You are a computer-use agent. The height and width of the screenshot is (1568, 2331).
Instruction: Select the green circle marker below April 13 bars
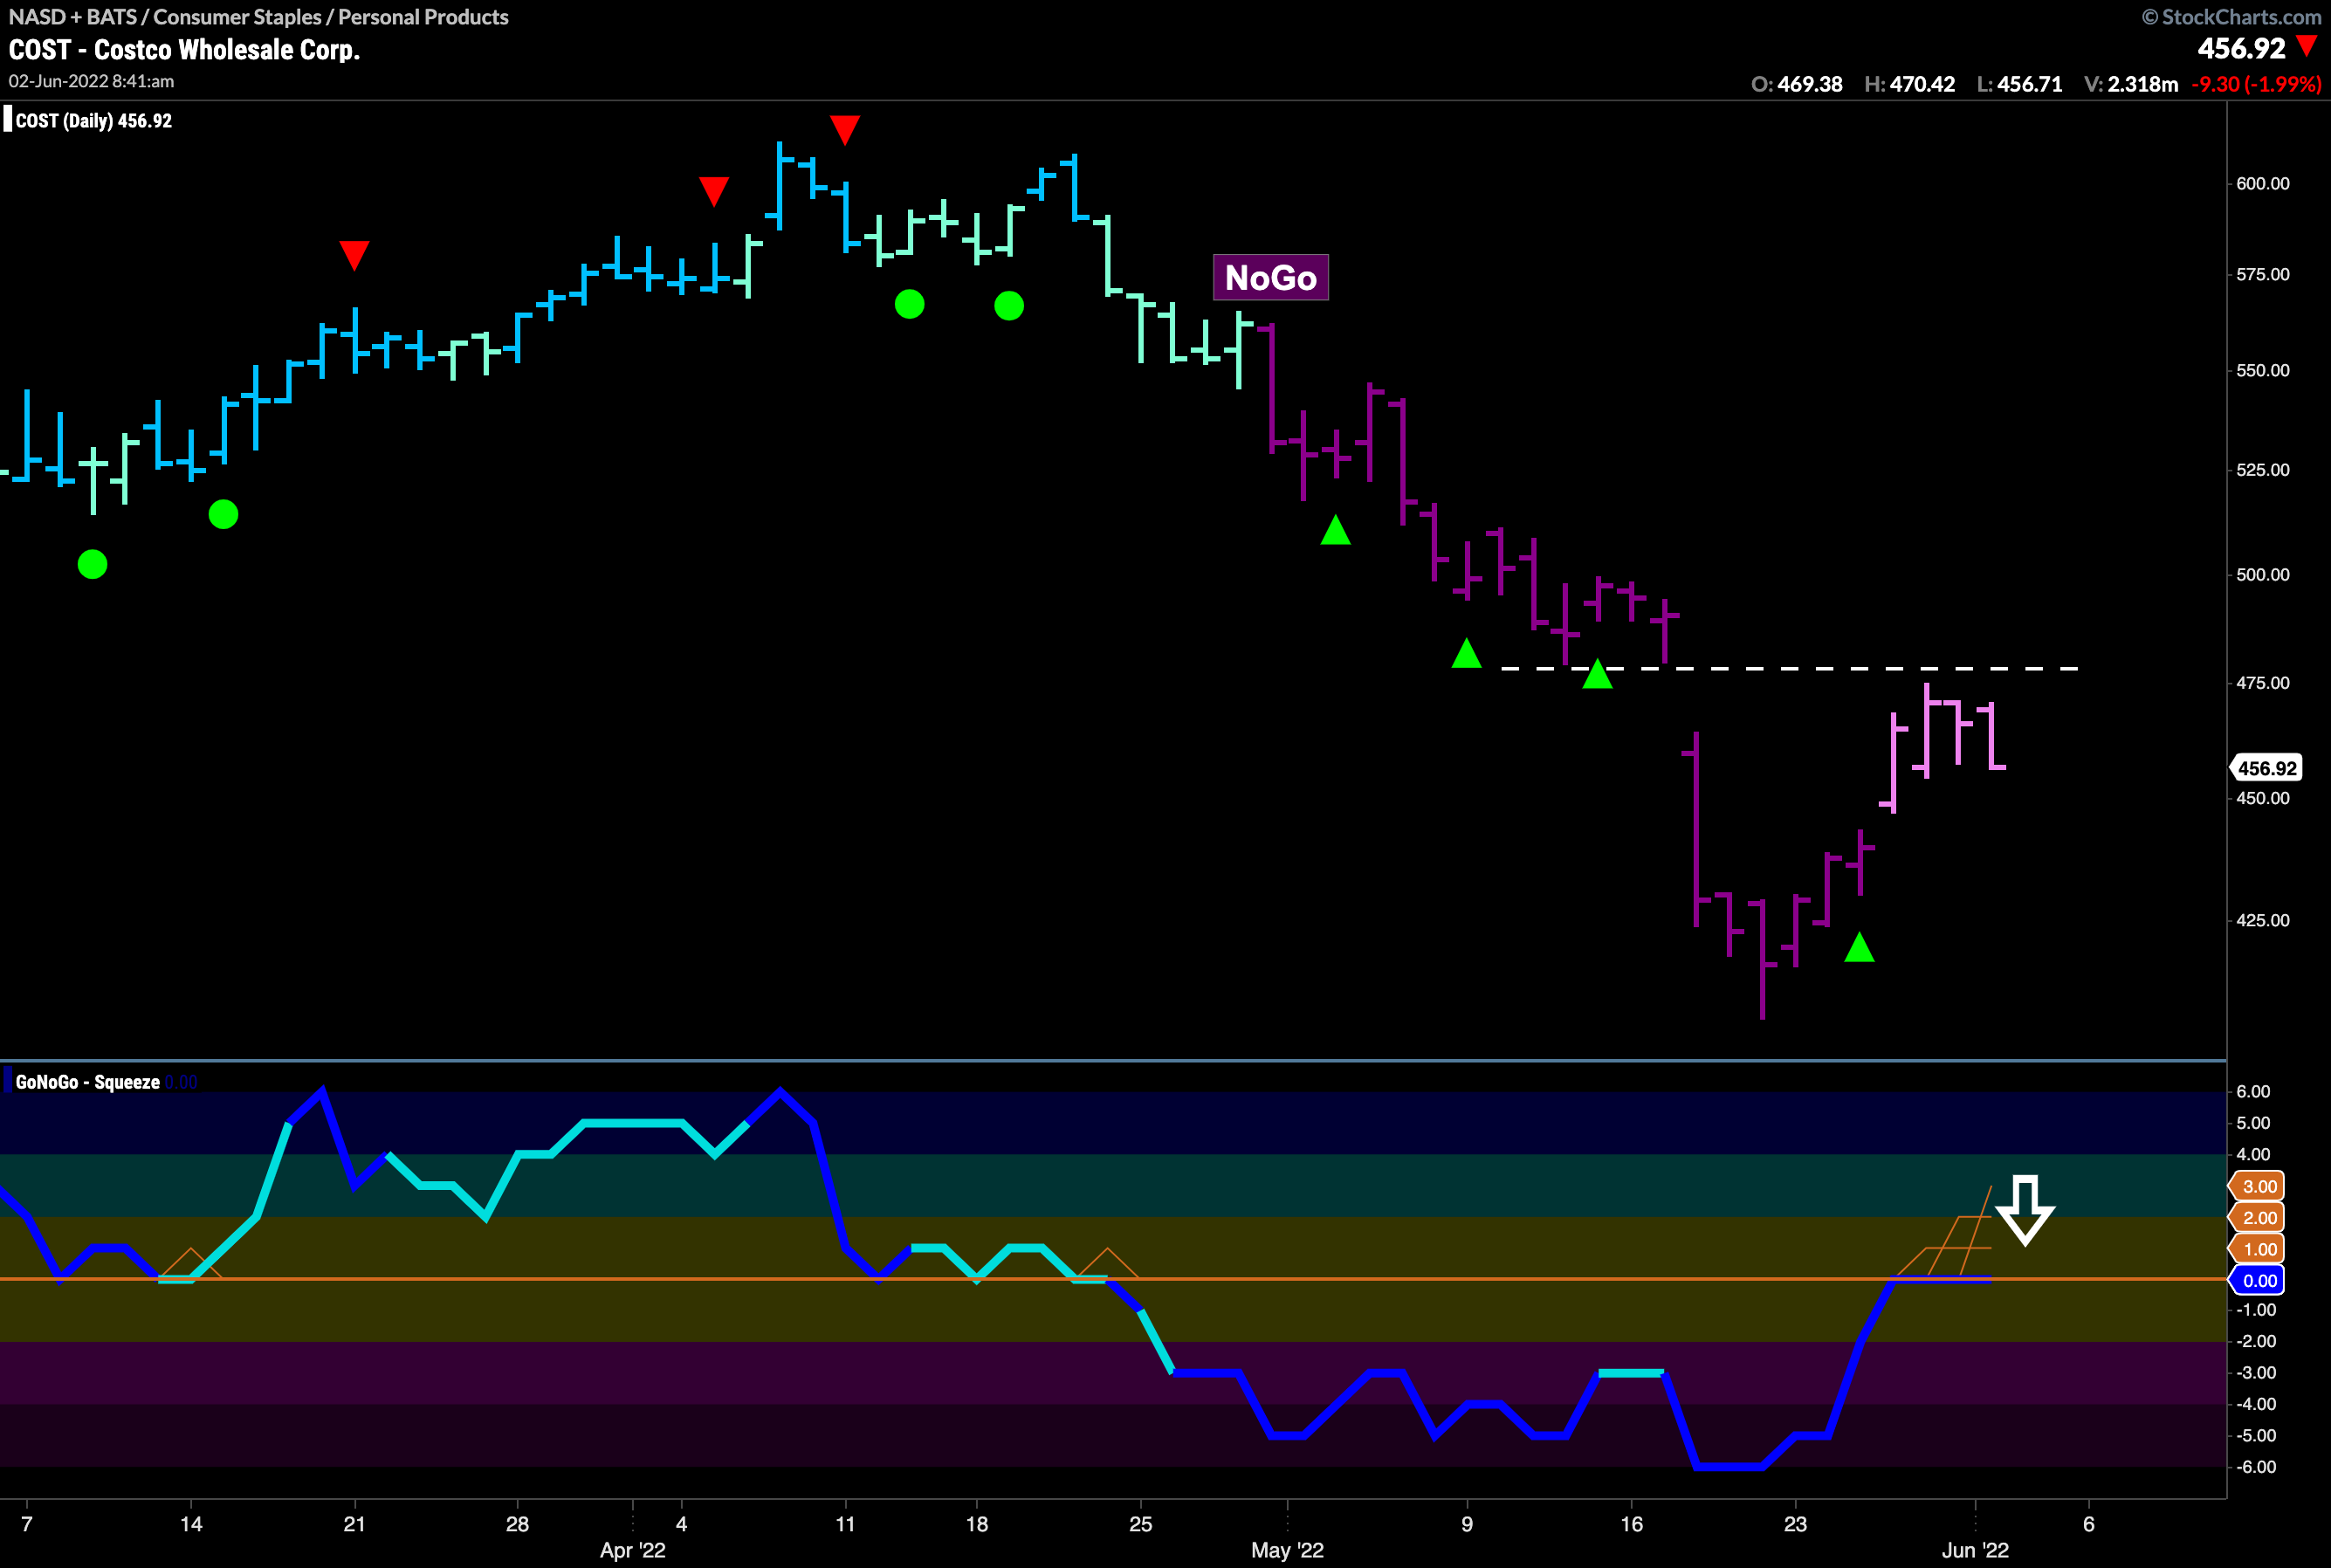tap(909, 304)
